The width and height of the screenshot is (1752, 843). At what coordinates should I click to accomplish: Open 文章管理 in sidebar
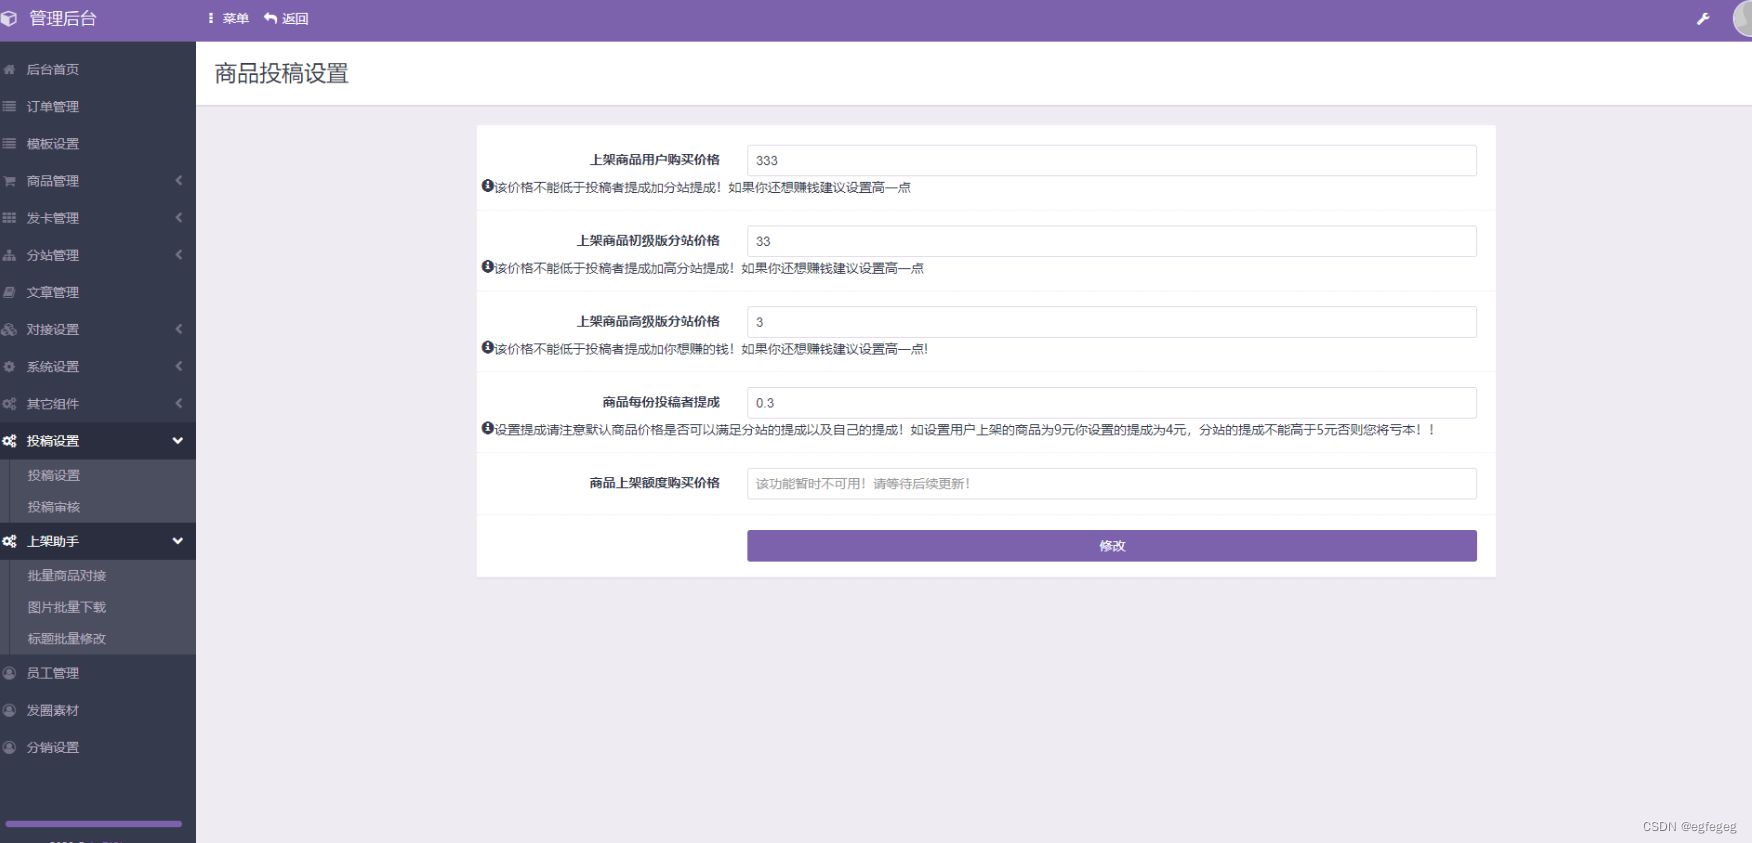tap(53, 292)
